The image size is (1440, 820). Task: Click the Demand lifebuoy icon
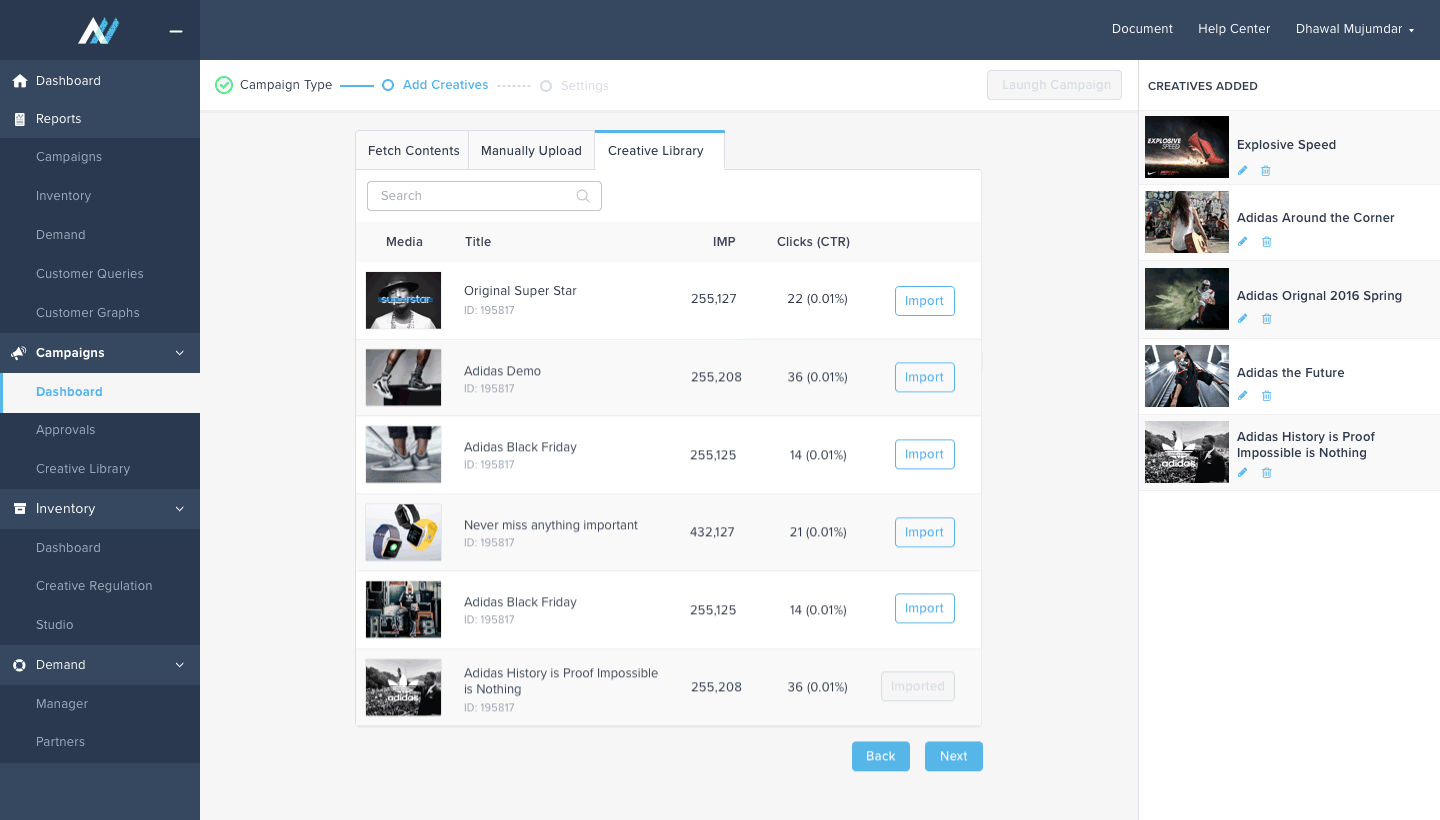coord(19,665)
